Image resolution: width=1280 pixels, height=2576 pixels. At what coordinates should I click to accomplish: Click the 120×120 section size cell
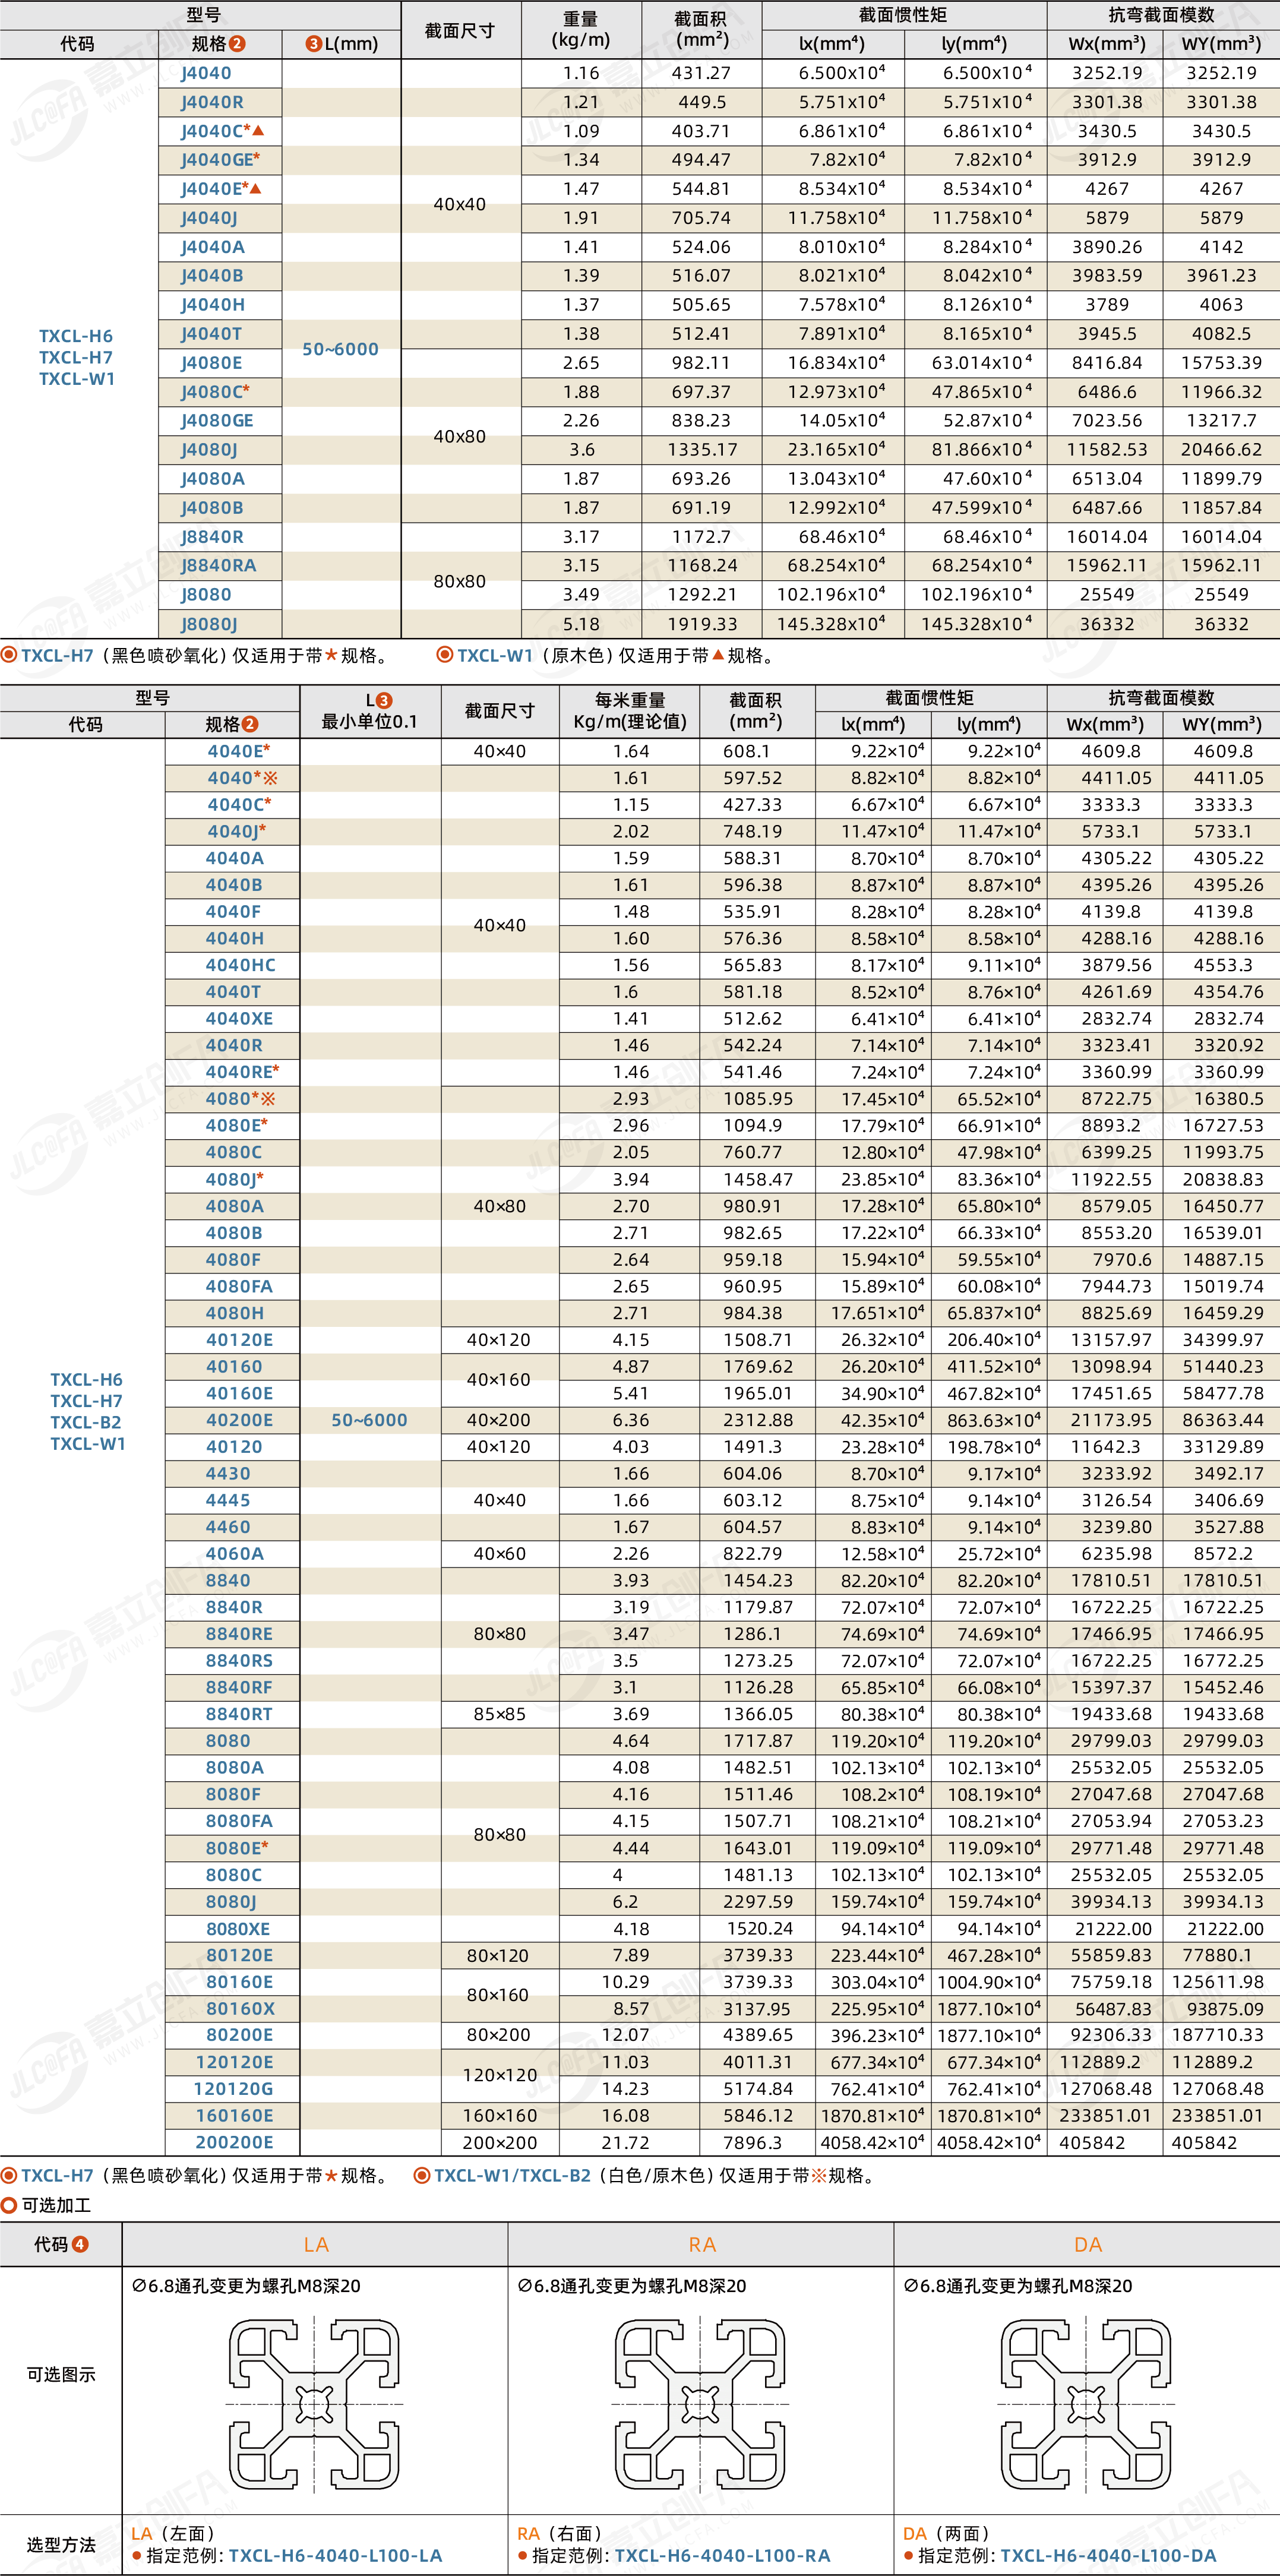(x=500, y=2075)
